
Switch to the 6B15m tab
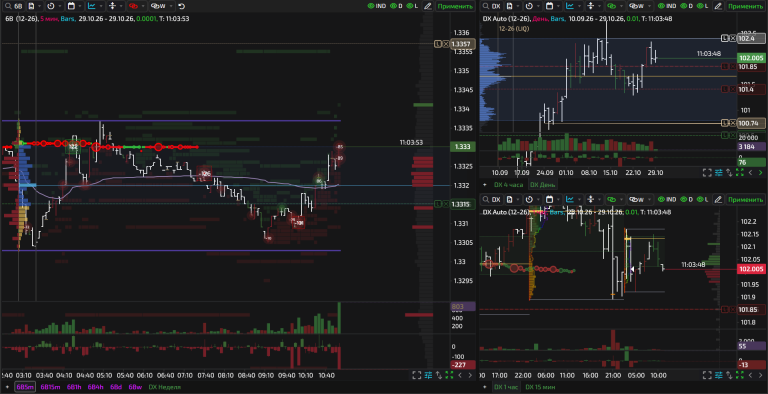50,387
